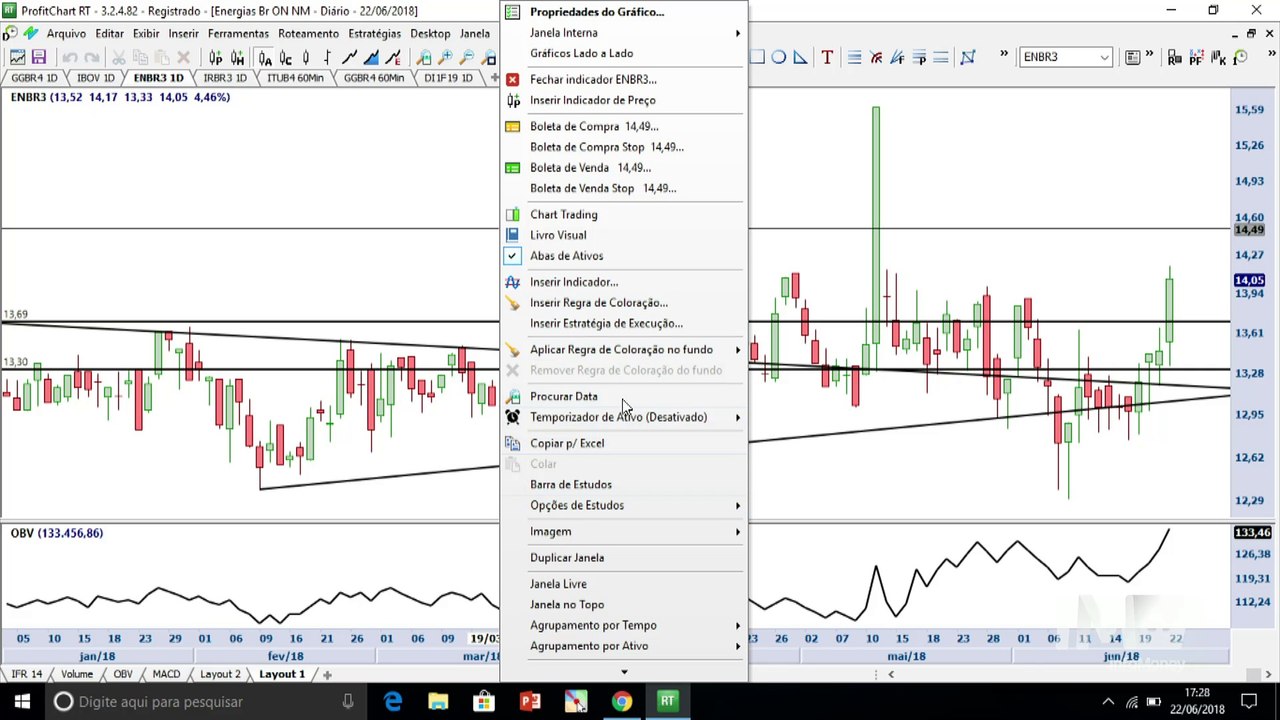1280x720 pixels.
Task: Click the Windows search box
Action: (x=205, y=702)
